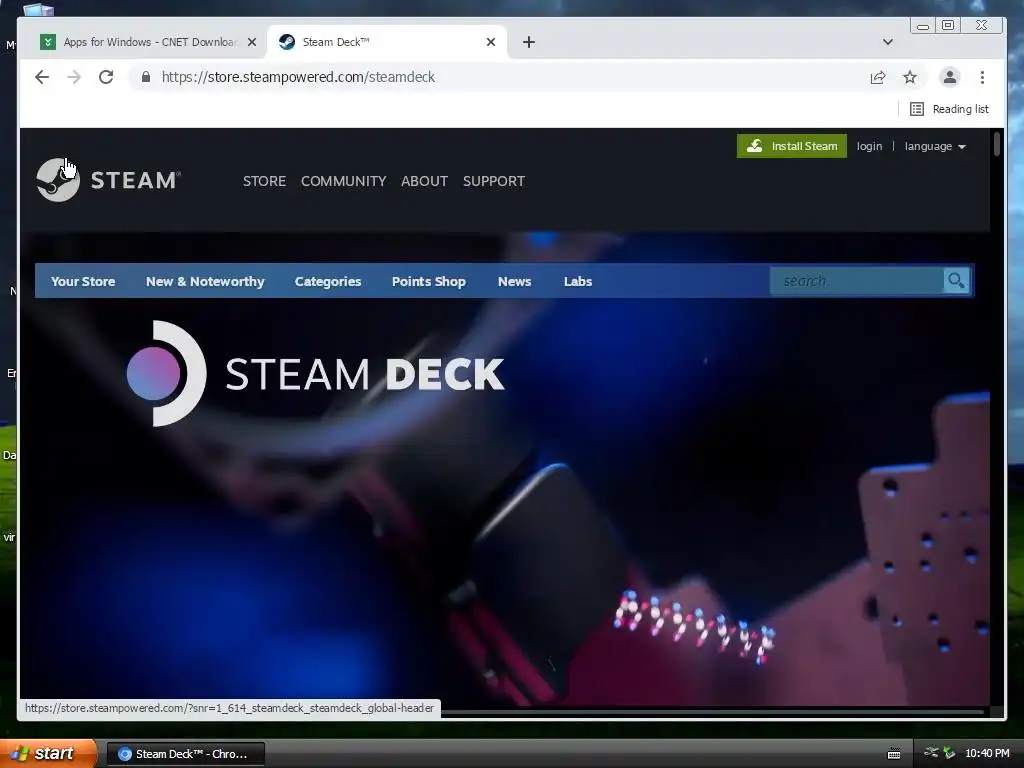Expand the language dropdown
1024x768 pixels.
935,146
